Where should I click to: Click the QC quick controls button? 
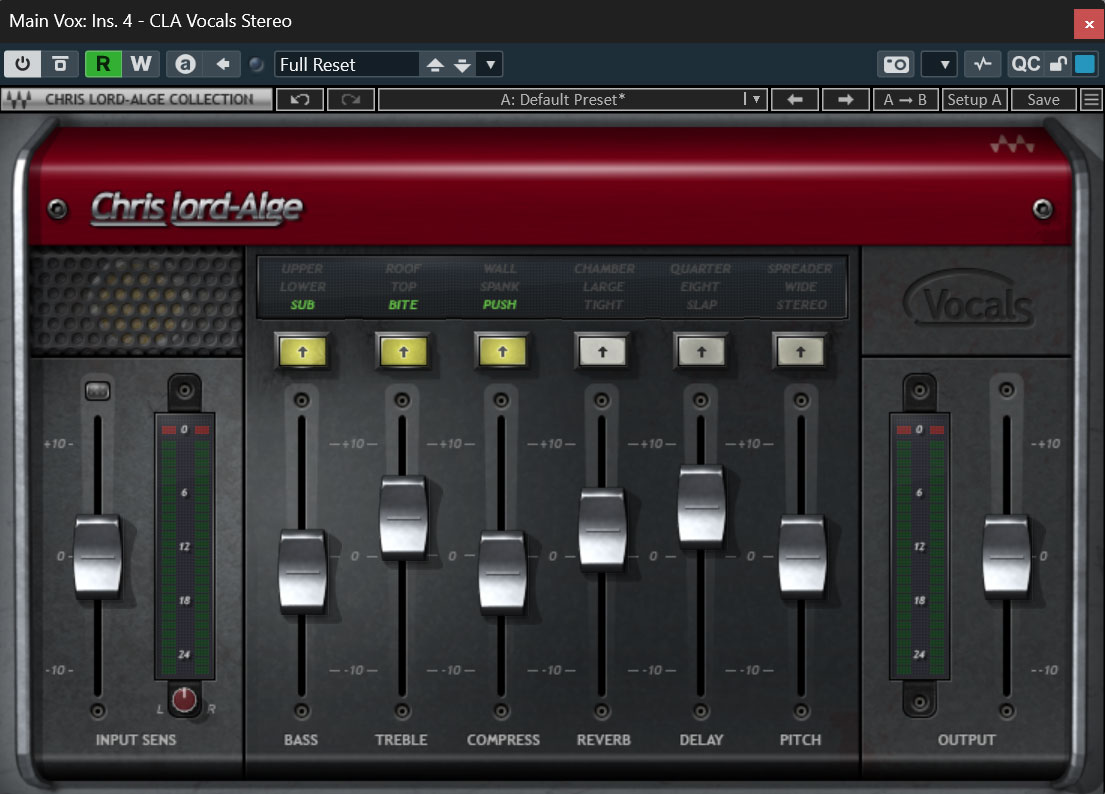coord(1026,64)
